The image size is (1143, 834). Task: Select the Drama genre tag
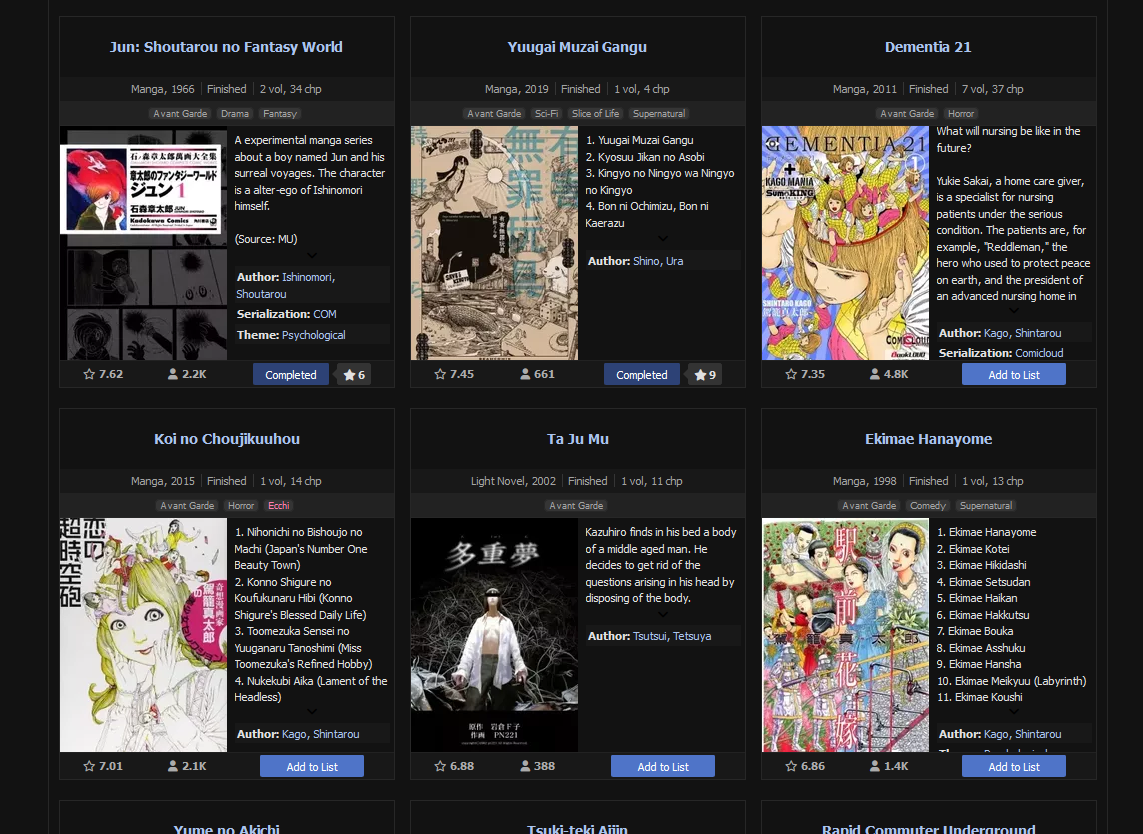[x=235, y=114]
